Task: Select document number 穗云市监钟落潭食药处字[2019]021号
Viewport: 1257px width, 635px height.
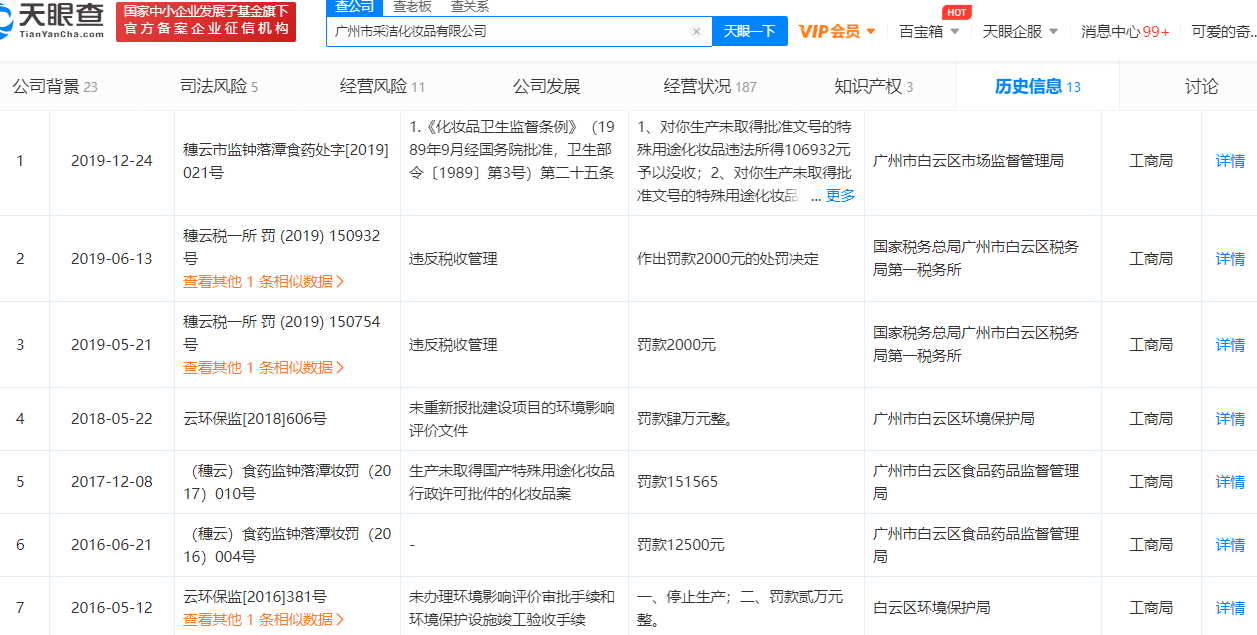Action: click(x=286, y=161)
